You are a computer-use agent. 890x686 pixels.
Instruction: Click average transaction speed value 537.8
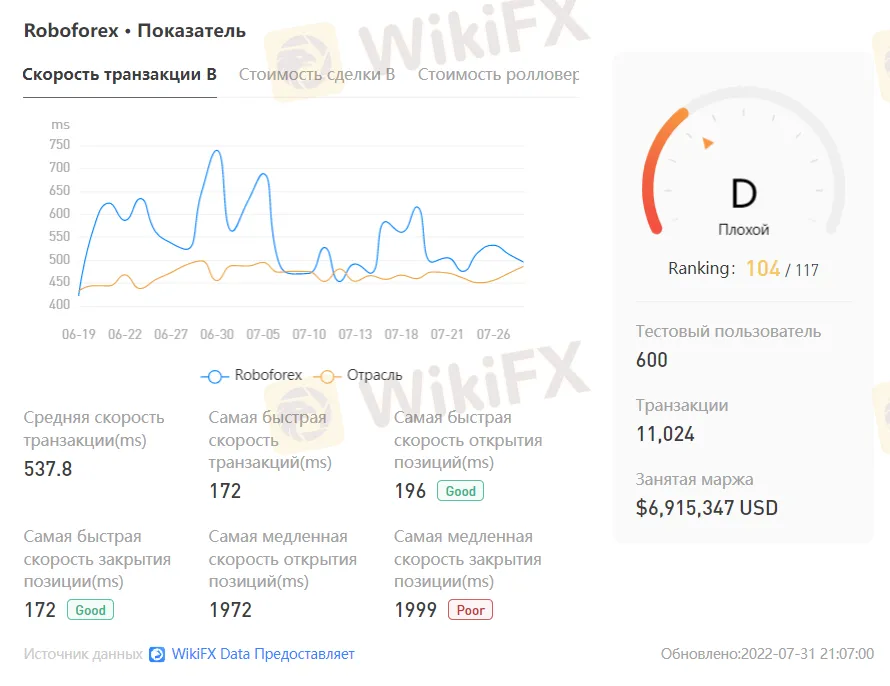click(x=48, y=469)
